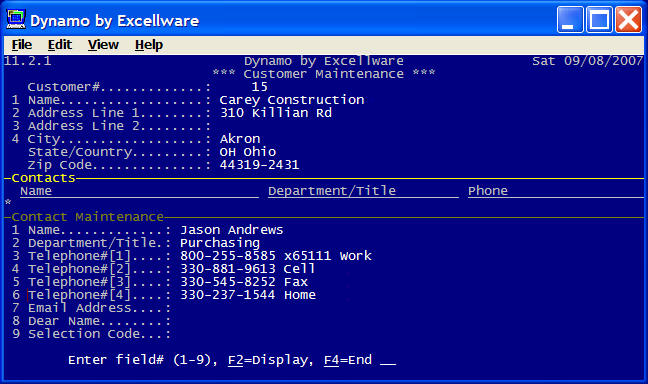Click the Contact Maintenance section heading

(87, 217)
